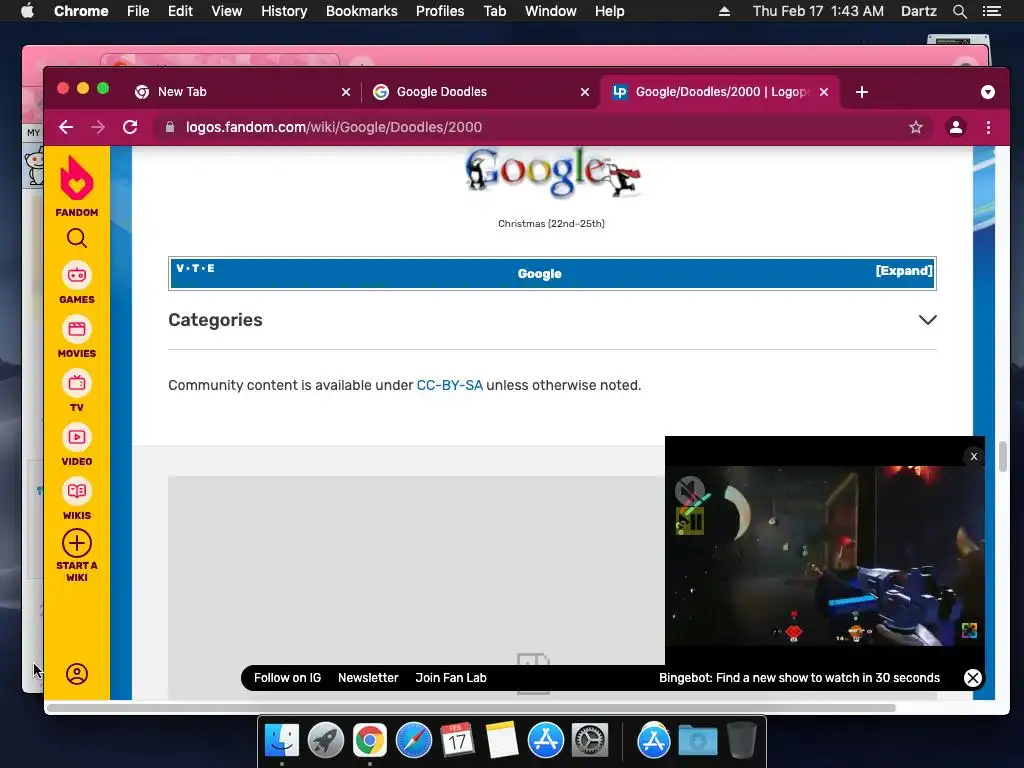Open the Downloads folder in Dock

click(x=697, y=741)
